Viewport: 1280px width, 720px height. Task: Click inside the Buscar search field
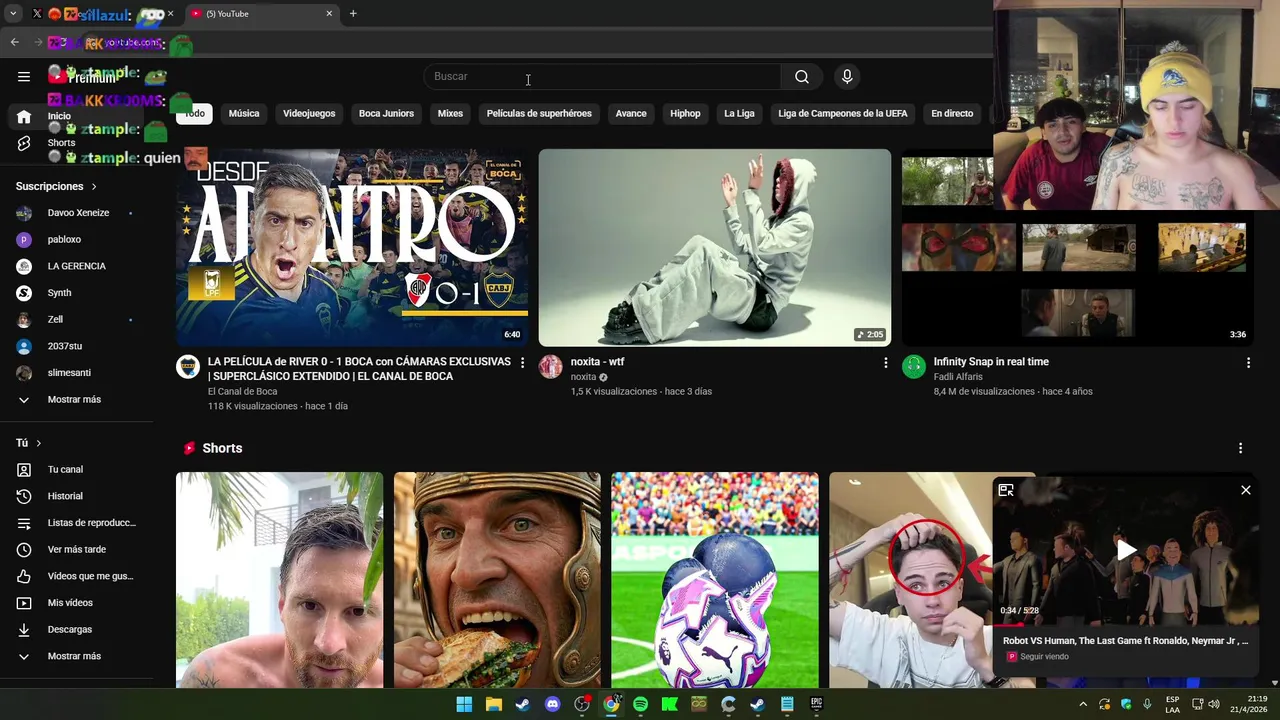602,77
